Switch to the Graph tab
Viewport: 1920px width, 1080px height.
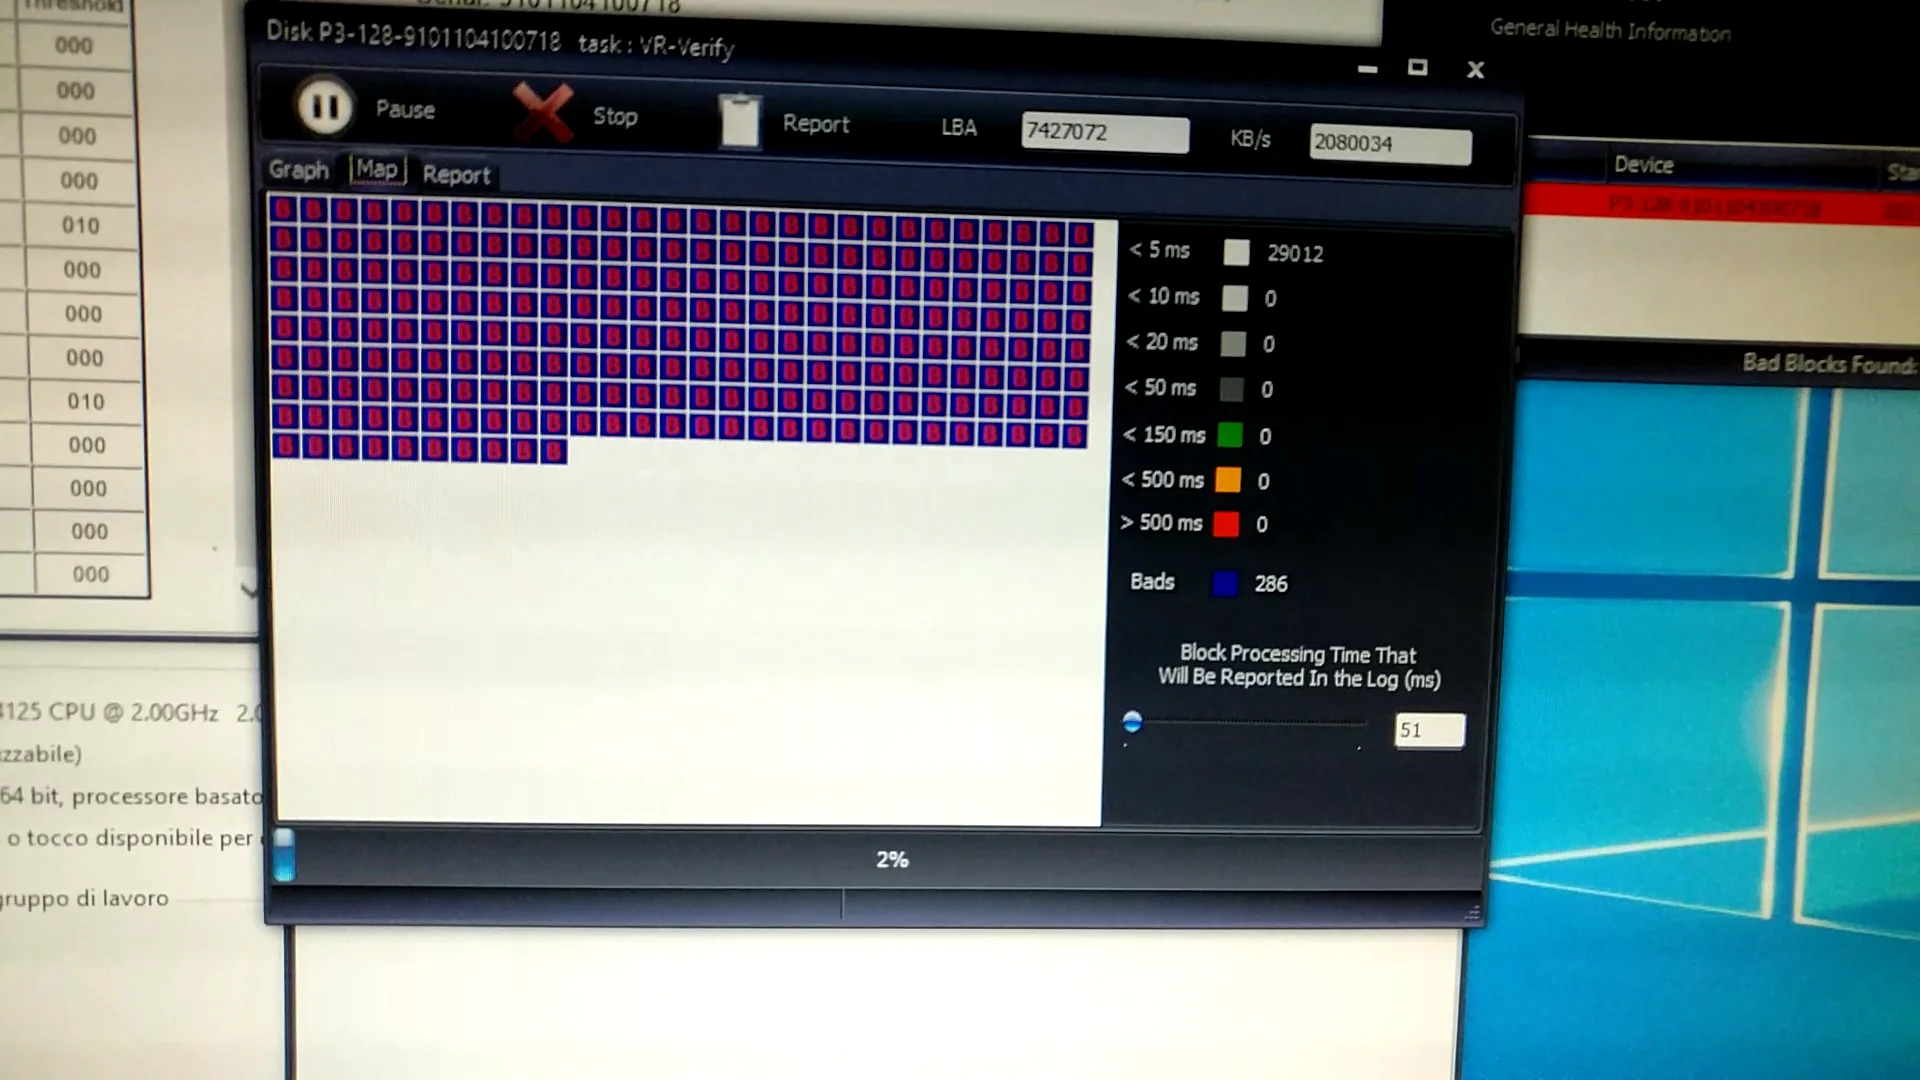pos(298,170)
